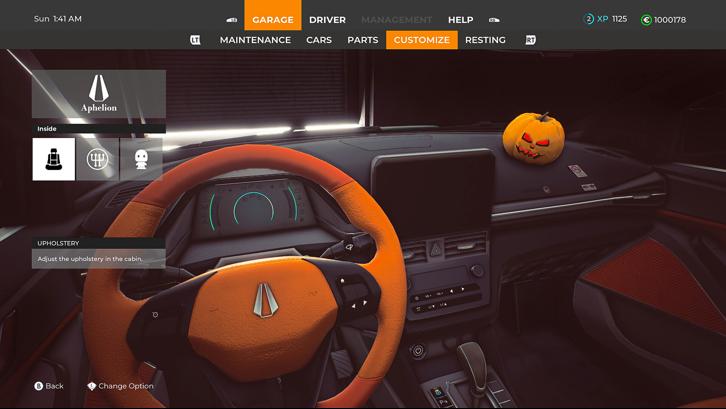
Task: Click the Sun 1:41 AM clock
Action: [x=58, y=19]
